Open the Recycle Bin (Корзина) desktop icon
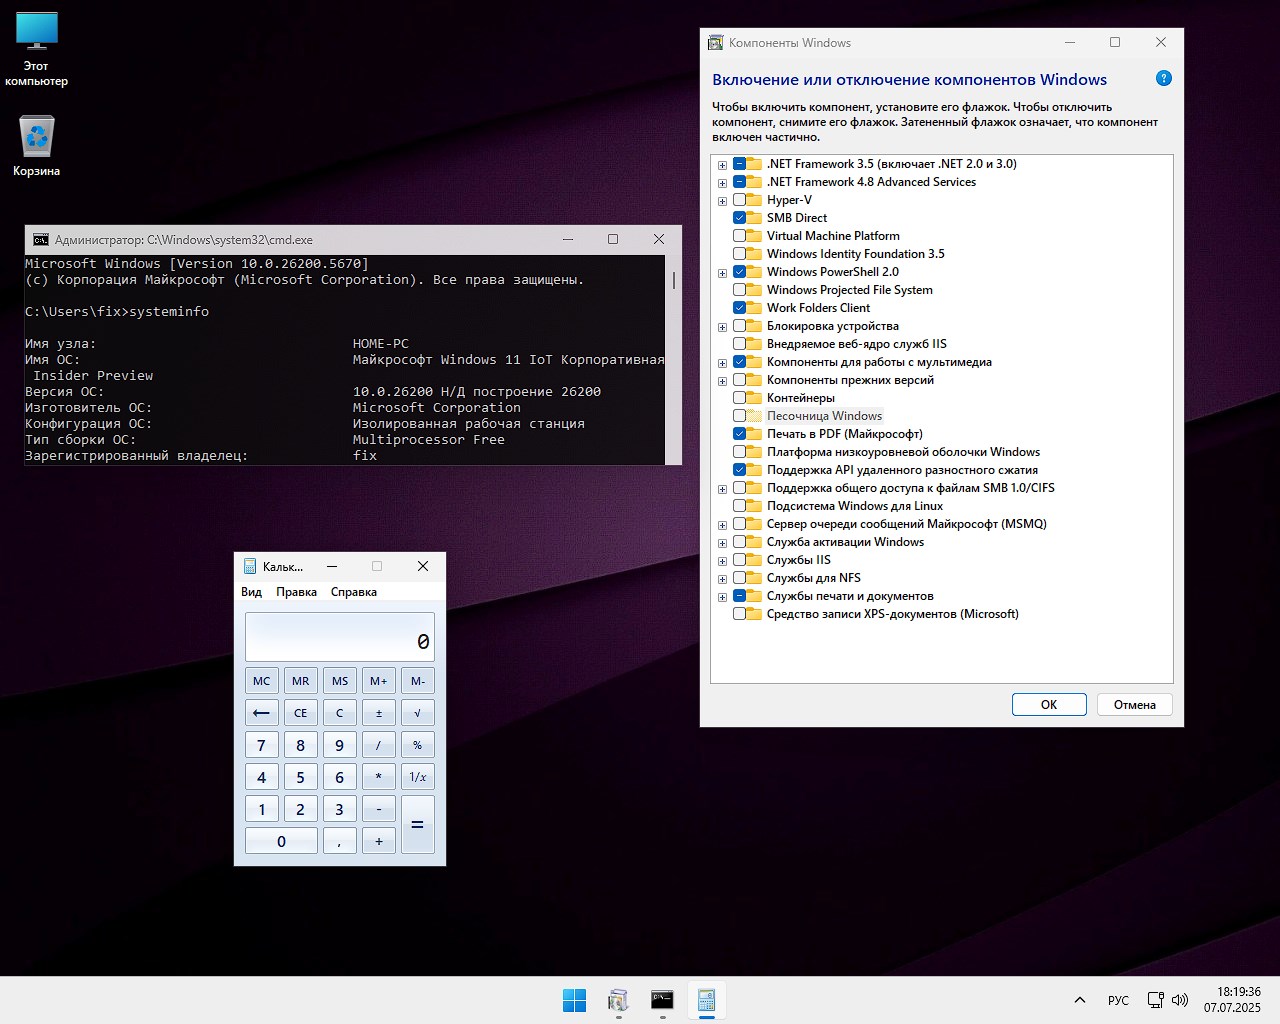 coord(37,138)
